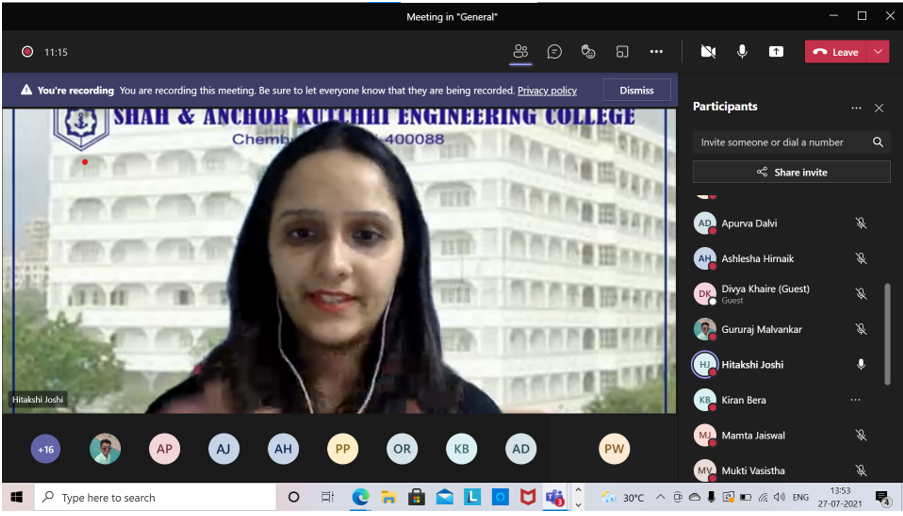Screen dimensions: 903x516
Task: Click the mic icon beside Apurva Dalvi
Action: (x=860, y=224)
